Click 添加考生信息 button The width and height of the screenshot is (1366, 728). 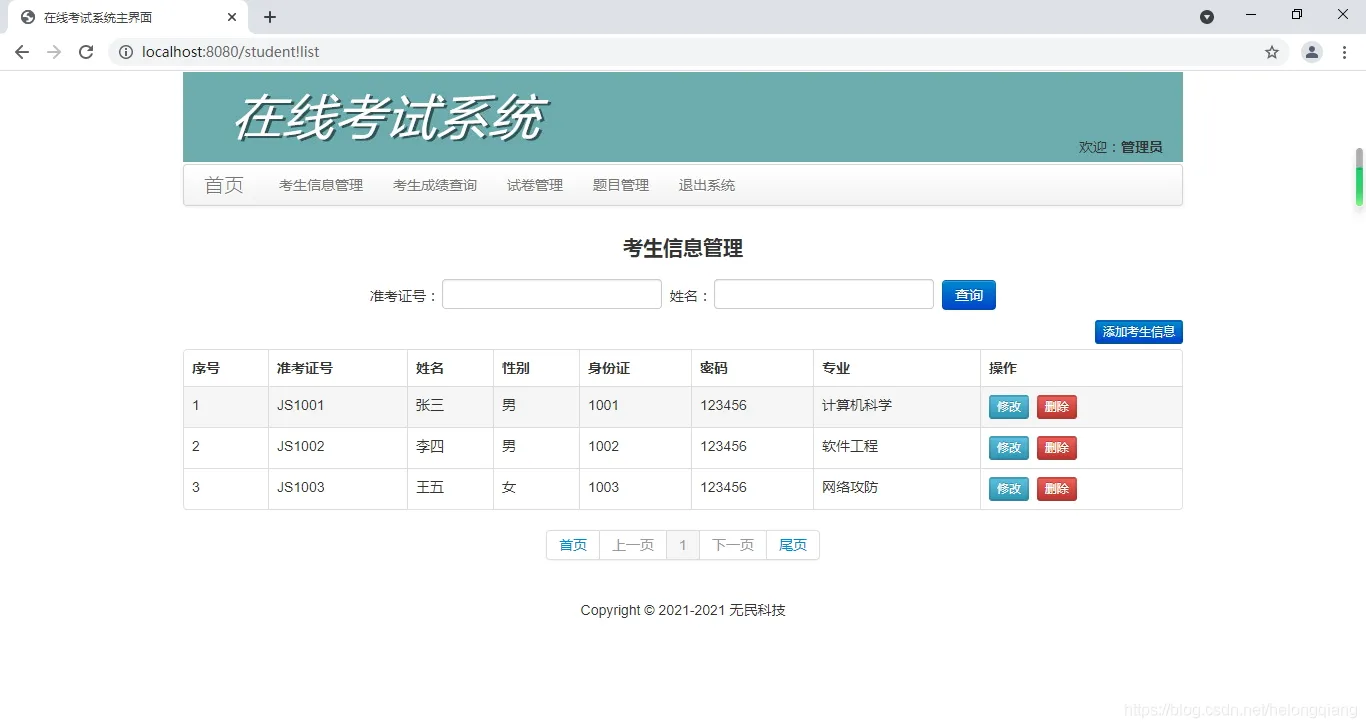1139,332
